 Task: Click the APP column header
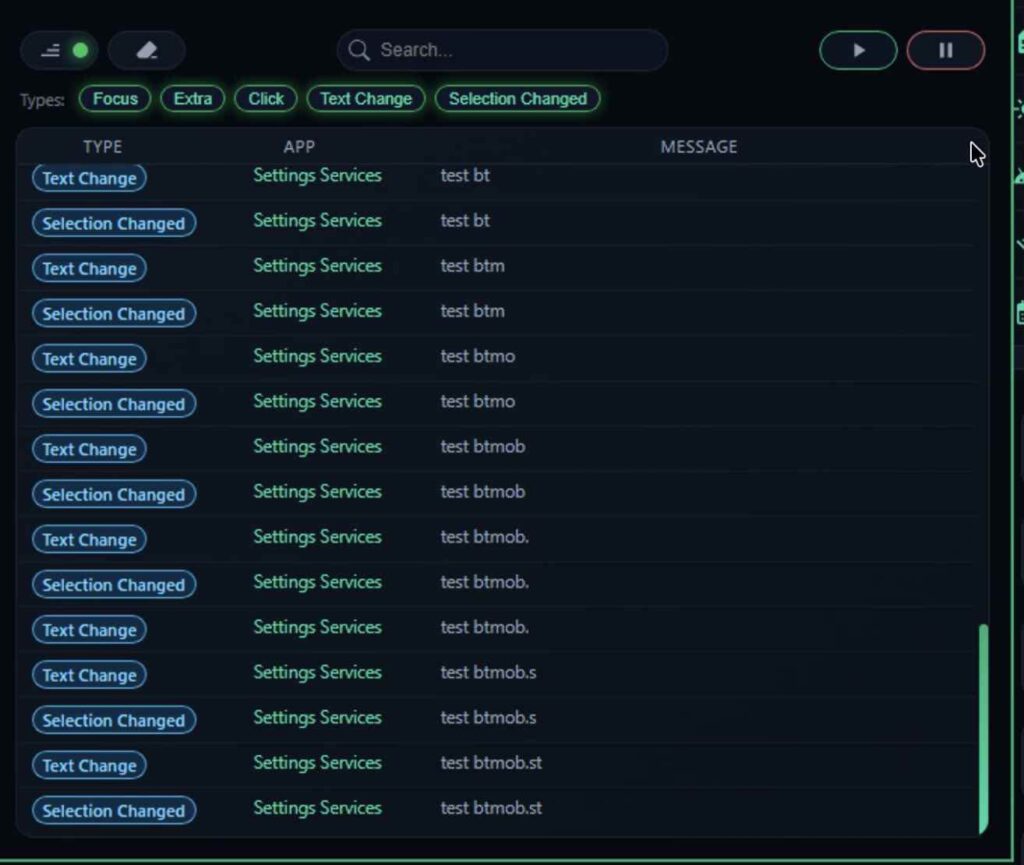pos(299,147)
